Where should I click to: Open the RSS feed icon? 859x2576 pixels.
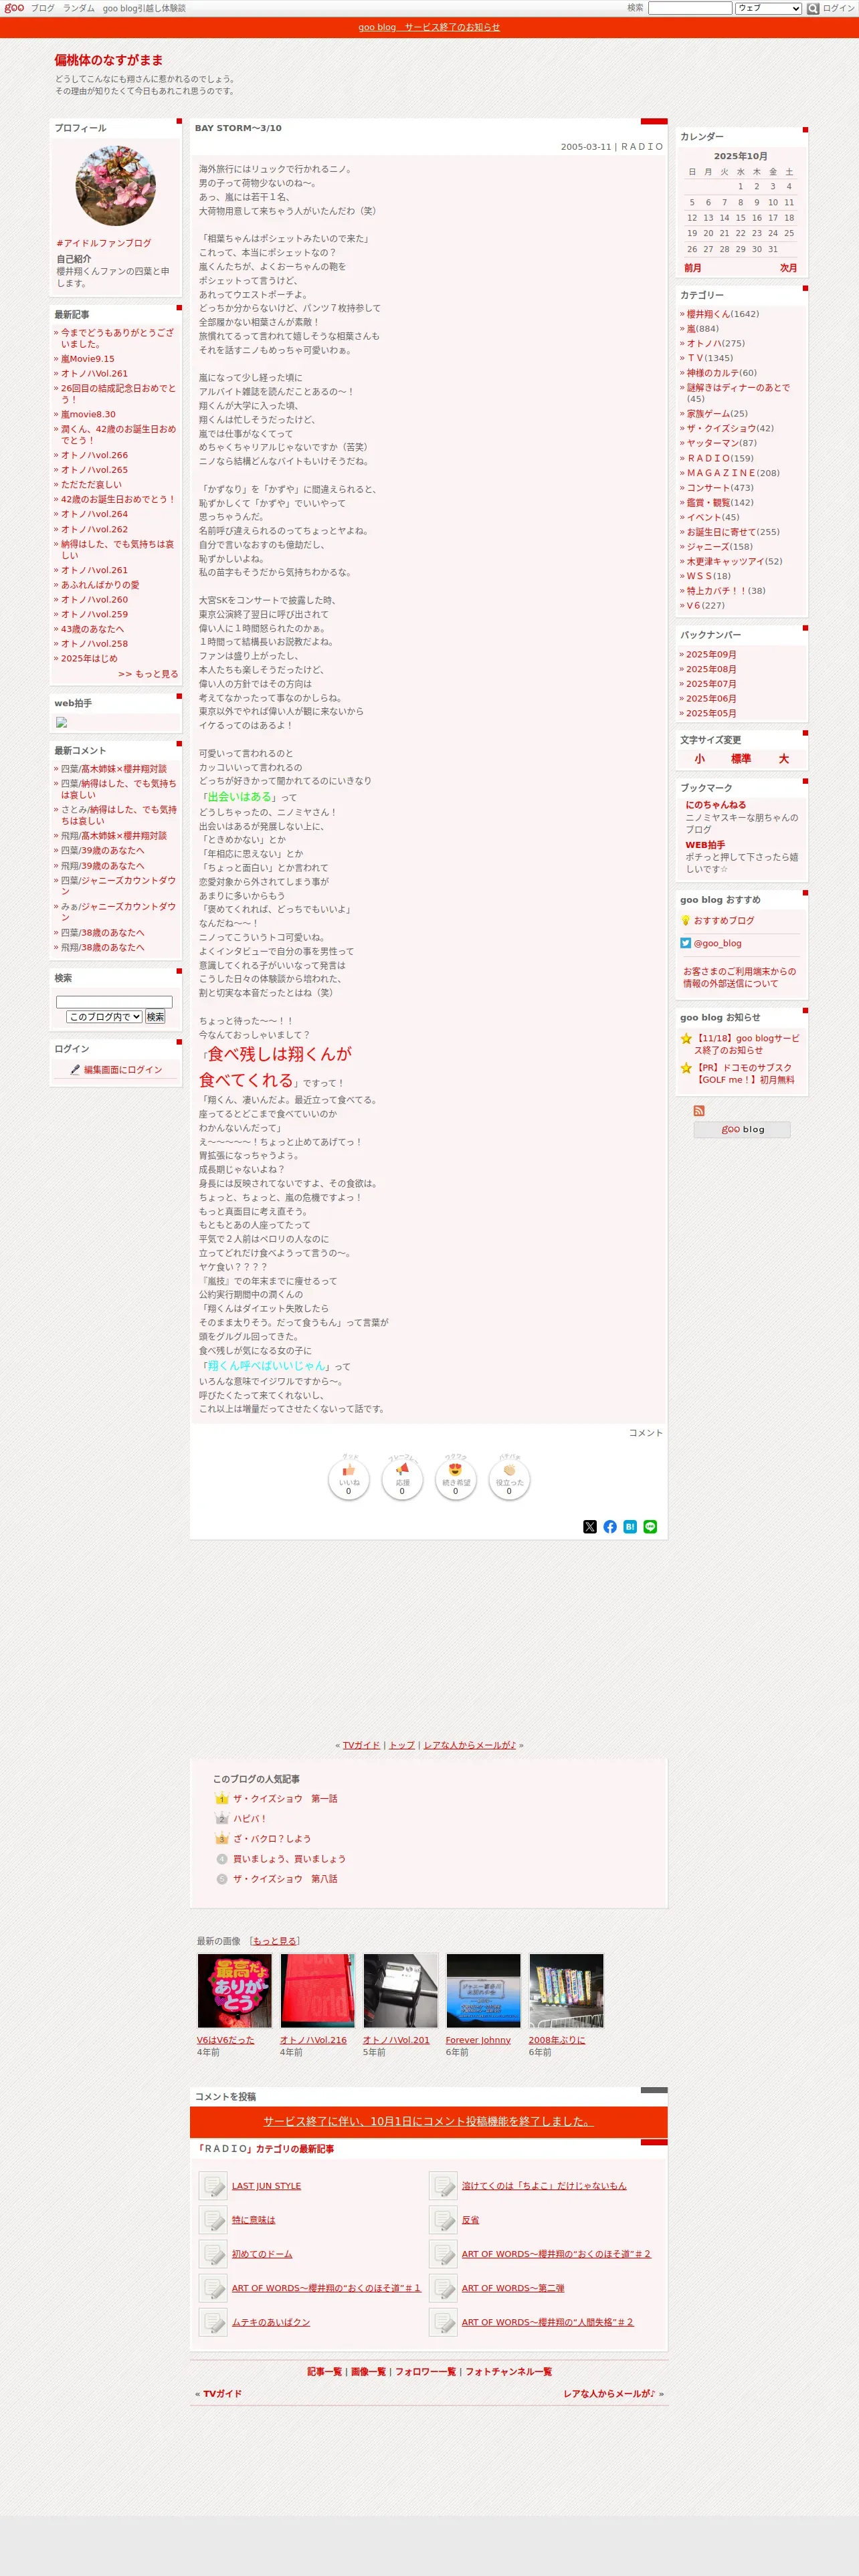click(x=699, y=1110)
